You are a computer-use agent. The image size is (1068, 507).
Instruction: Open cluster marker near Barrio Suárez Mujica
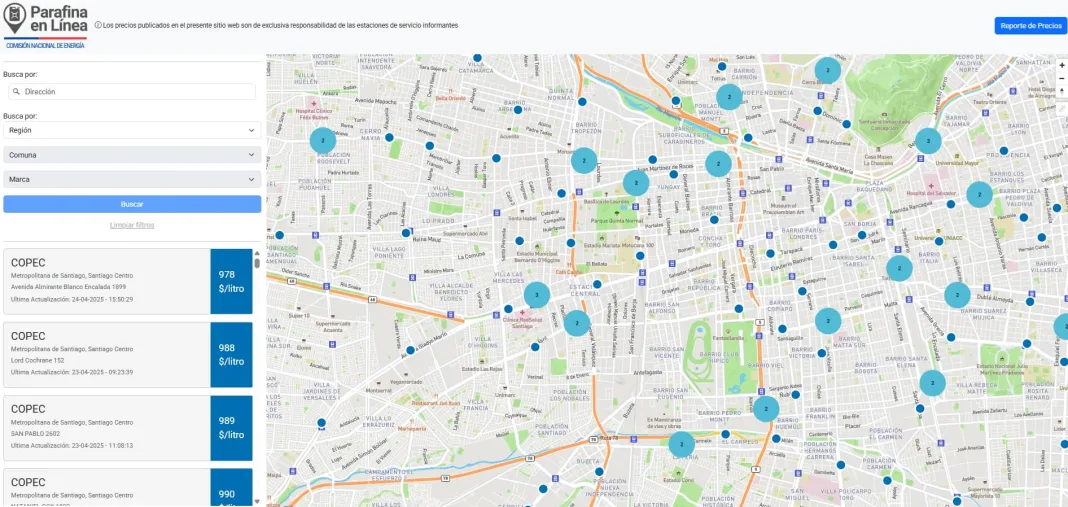pyautogui.click(x=957, y=295)
